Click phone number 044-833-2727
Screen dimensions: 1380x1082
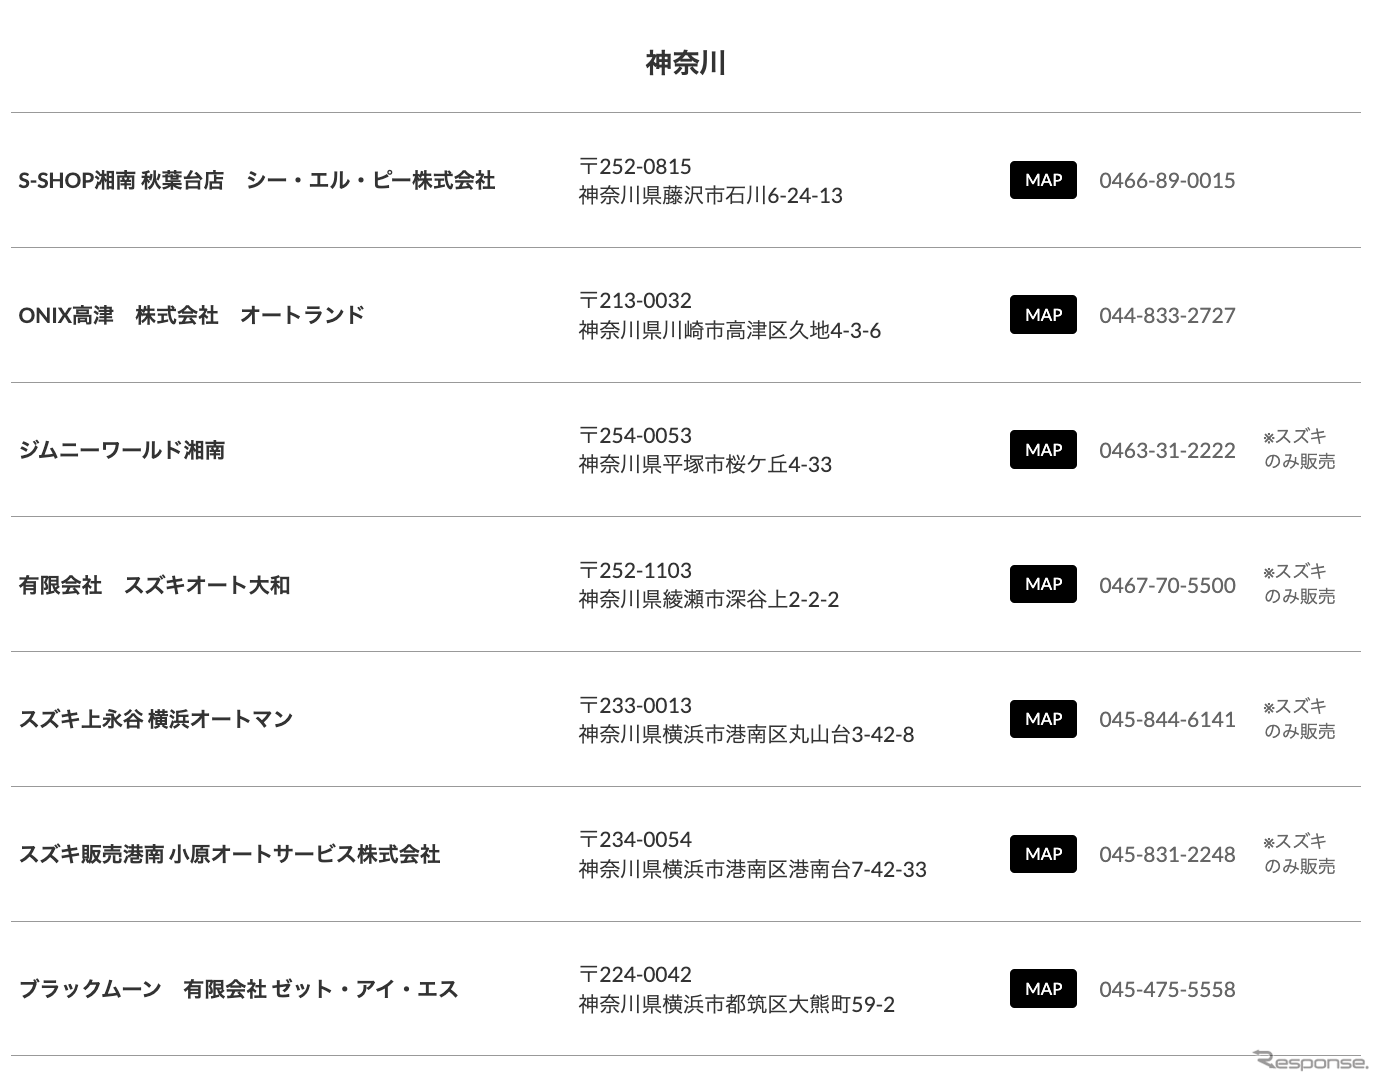1167,316
